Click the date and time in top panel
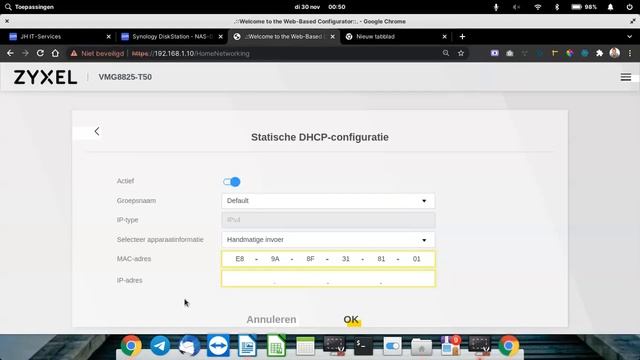 (x=320, y=7)
